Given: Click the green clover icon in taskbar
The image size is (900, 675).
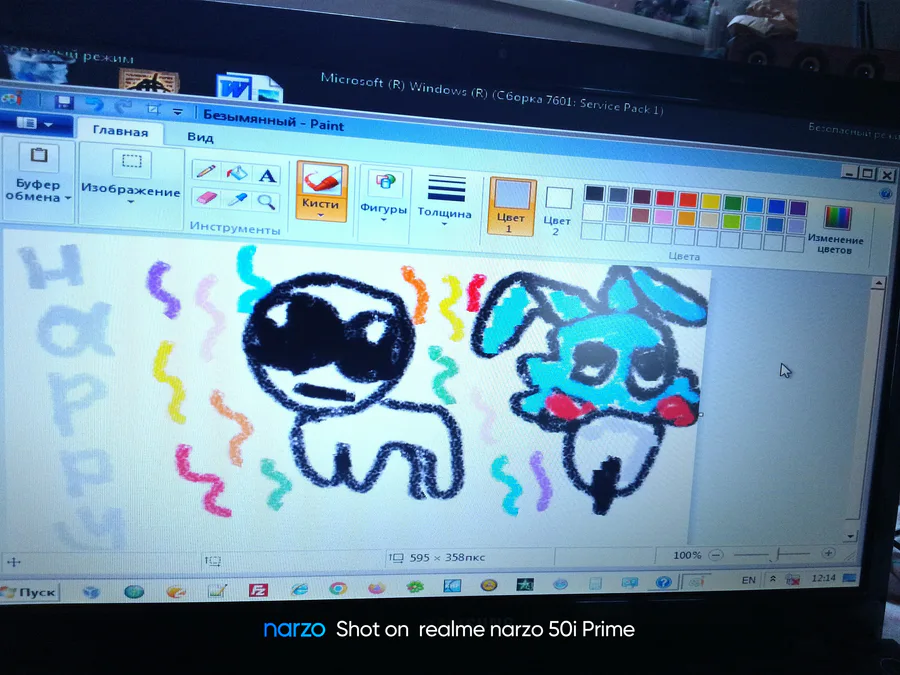Looking at the screenshot, I should click(415, 587).
